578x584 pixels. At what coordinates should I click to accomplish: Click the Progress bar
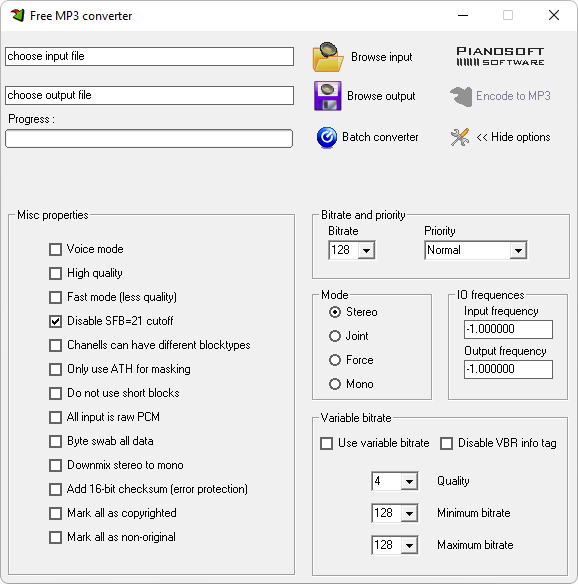click(x=149, y=139)
